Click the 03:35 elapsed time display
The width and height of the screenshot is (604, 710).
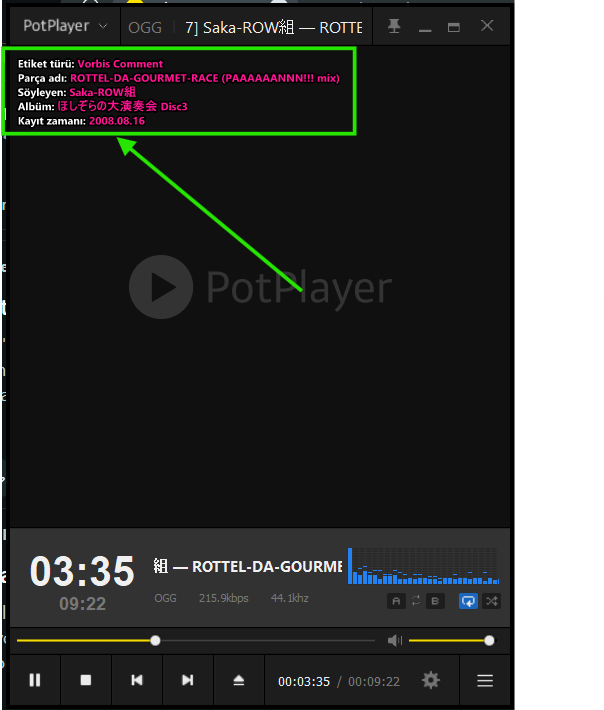tap(82, 571)
